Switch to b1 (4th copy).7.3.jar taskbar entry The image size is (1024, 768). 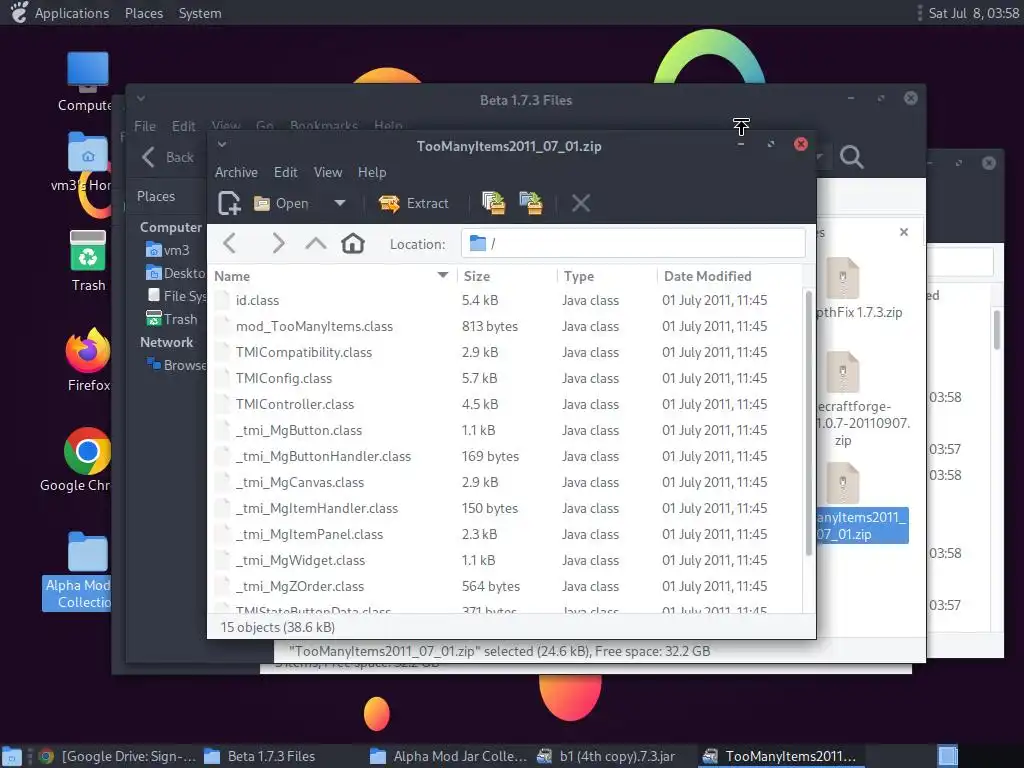tap(606, 756)
